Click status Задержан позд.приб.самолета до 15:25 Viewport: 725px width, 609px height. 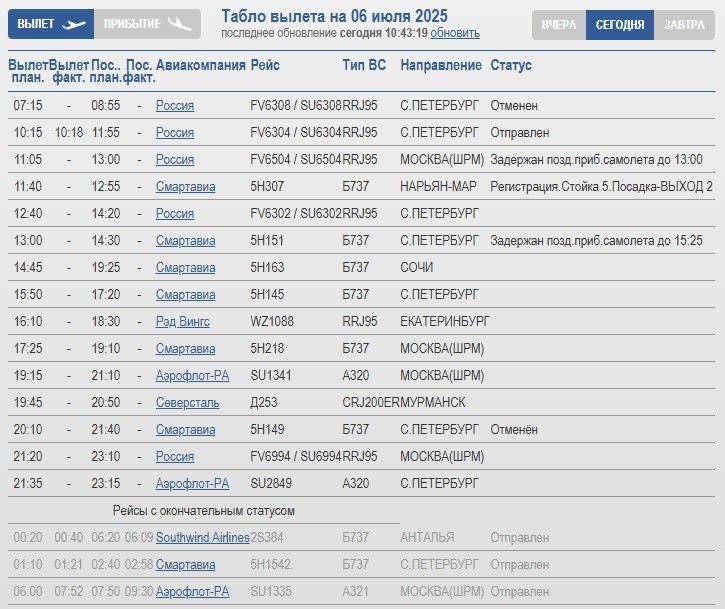click(596, 240)
